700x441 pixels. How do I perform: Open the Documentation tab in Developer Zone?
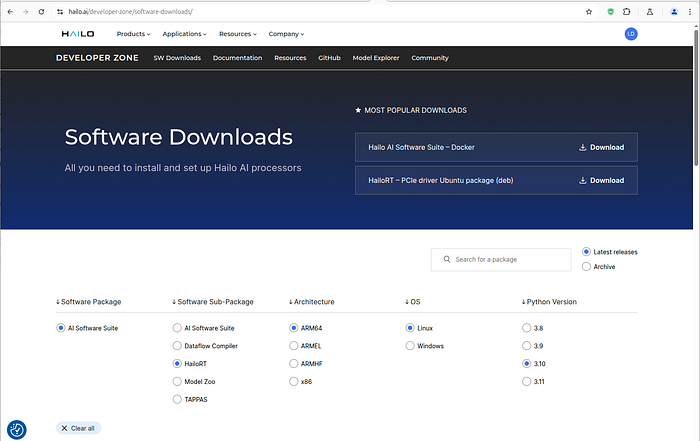coord(237,58)
